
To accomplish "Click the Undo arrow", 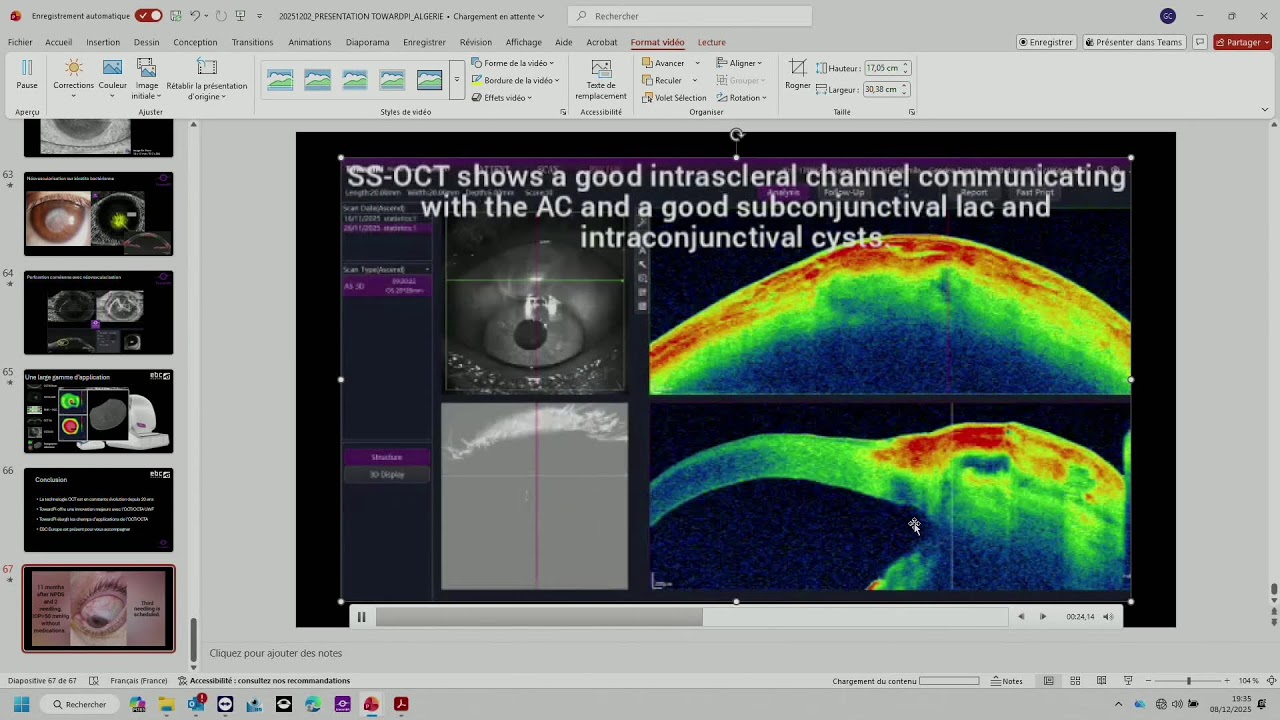I will click(195, 16).
